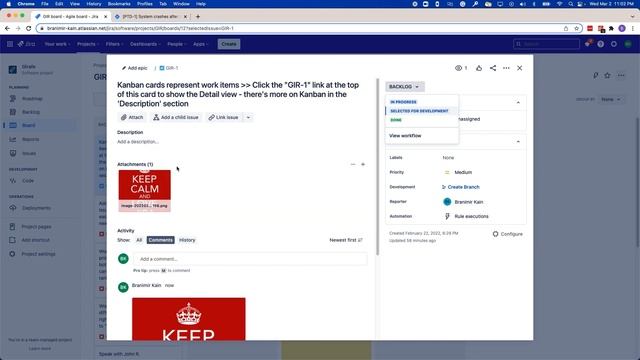Select the History activity filter

click(187, 240)
